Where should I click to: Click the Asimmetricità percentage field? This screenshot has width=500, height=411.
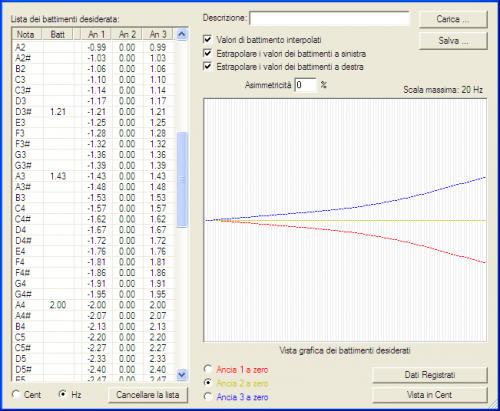point(306,85)
